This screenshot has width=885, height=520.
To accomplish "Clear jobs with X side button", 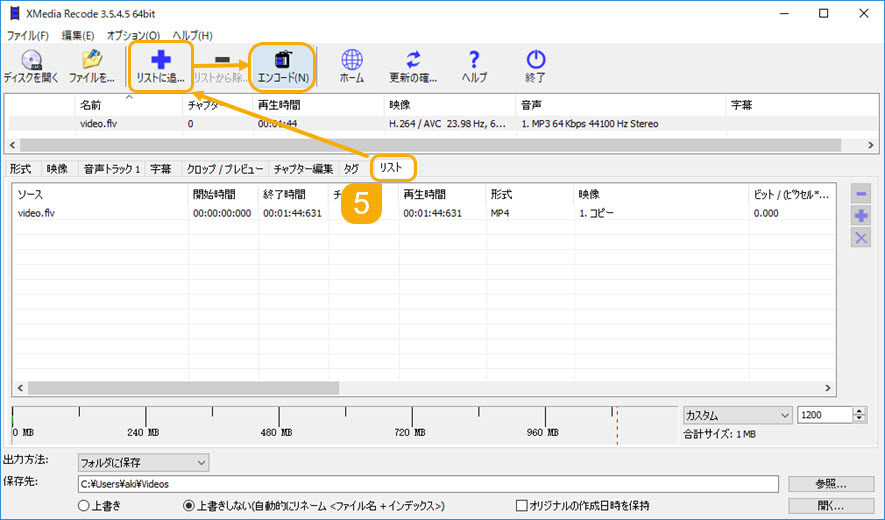I will click(x=861, y=238).
